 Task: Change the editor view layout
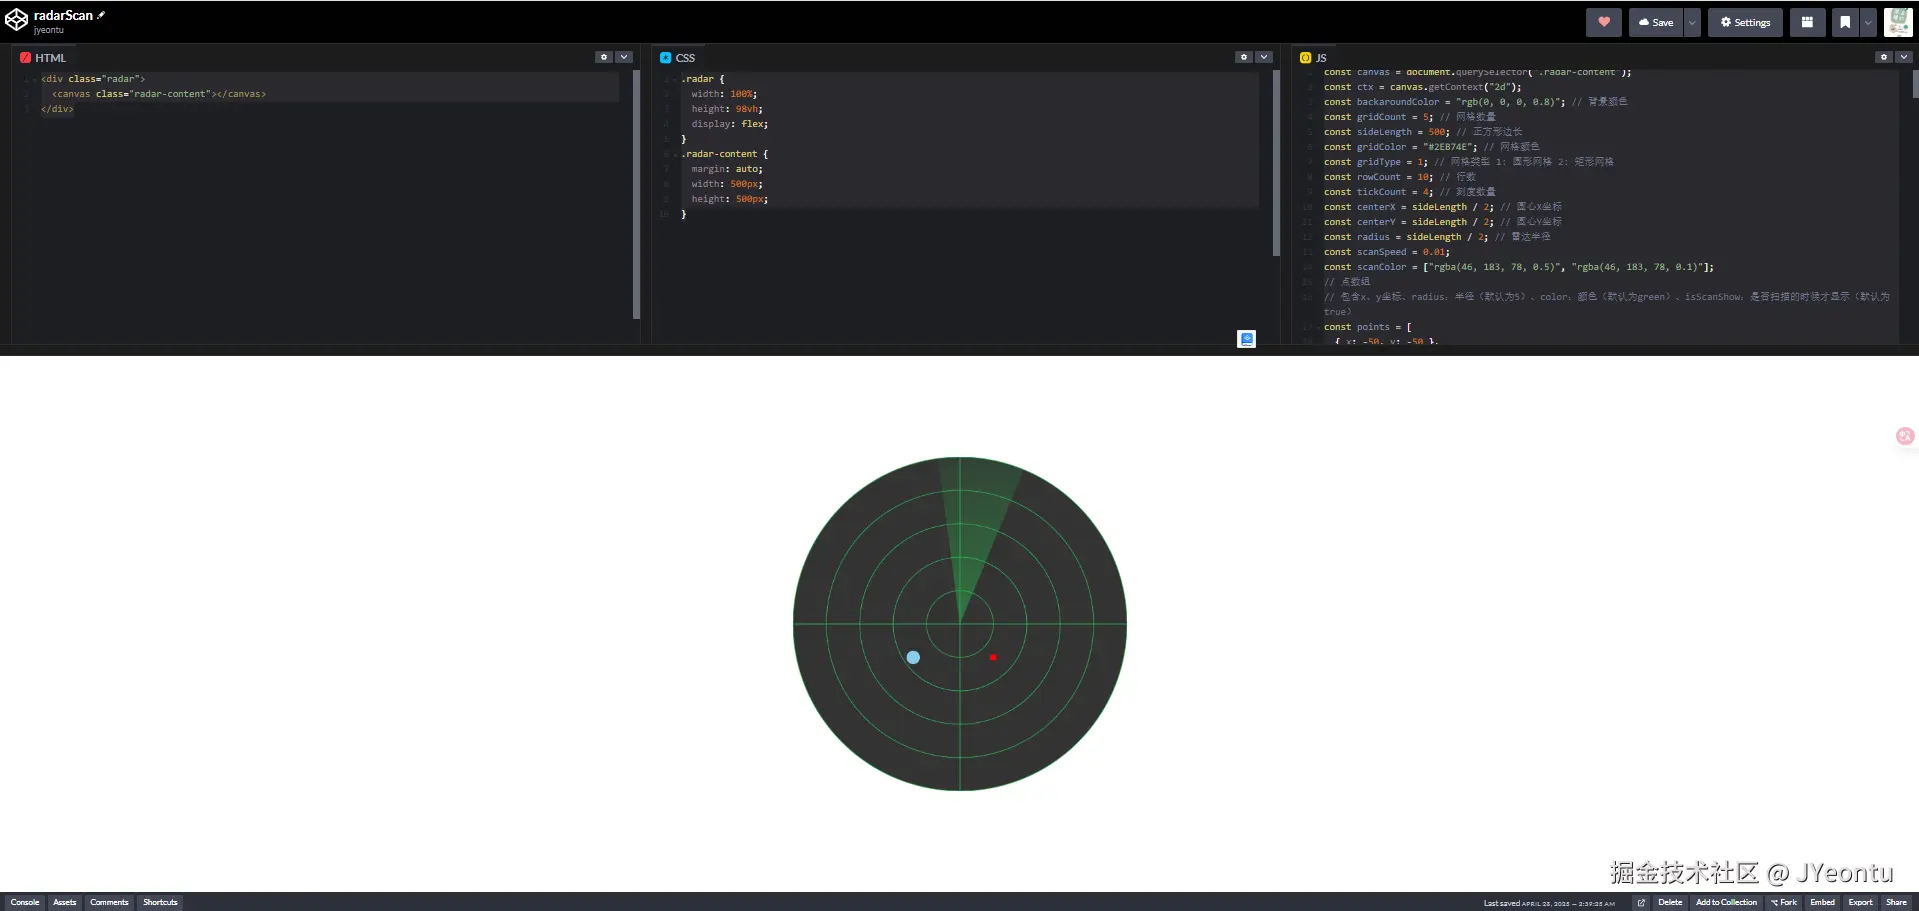[1807, 22]
